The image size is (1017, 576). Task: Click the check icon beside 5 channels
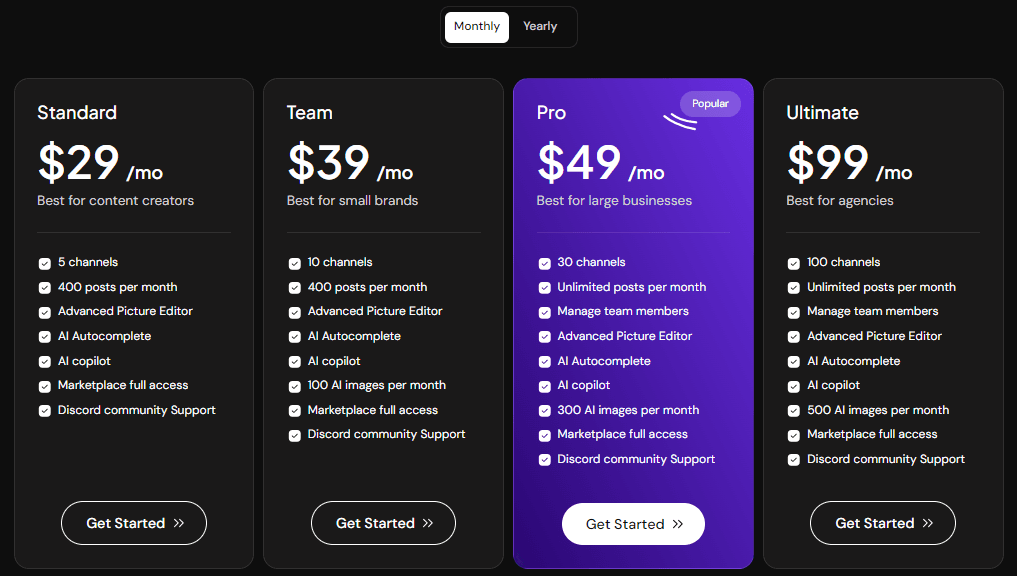(45, 263)
